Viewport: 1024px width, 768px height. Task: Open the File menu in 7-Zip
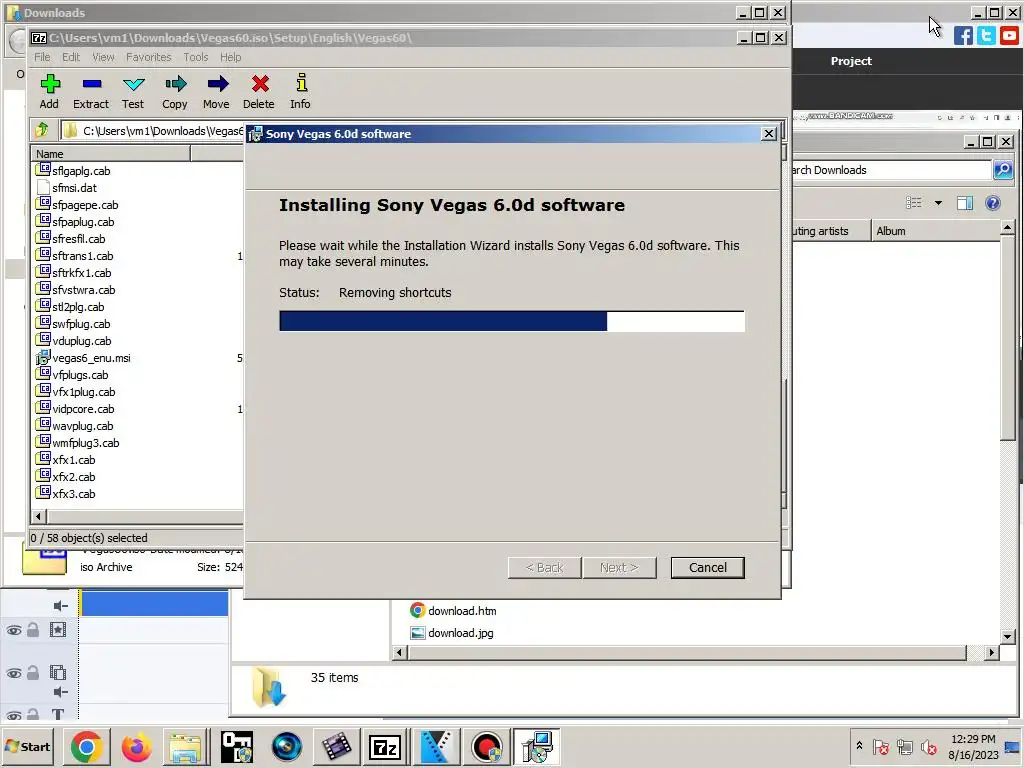[x=42, y=57]
